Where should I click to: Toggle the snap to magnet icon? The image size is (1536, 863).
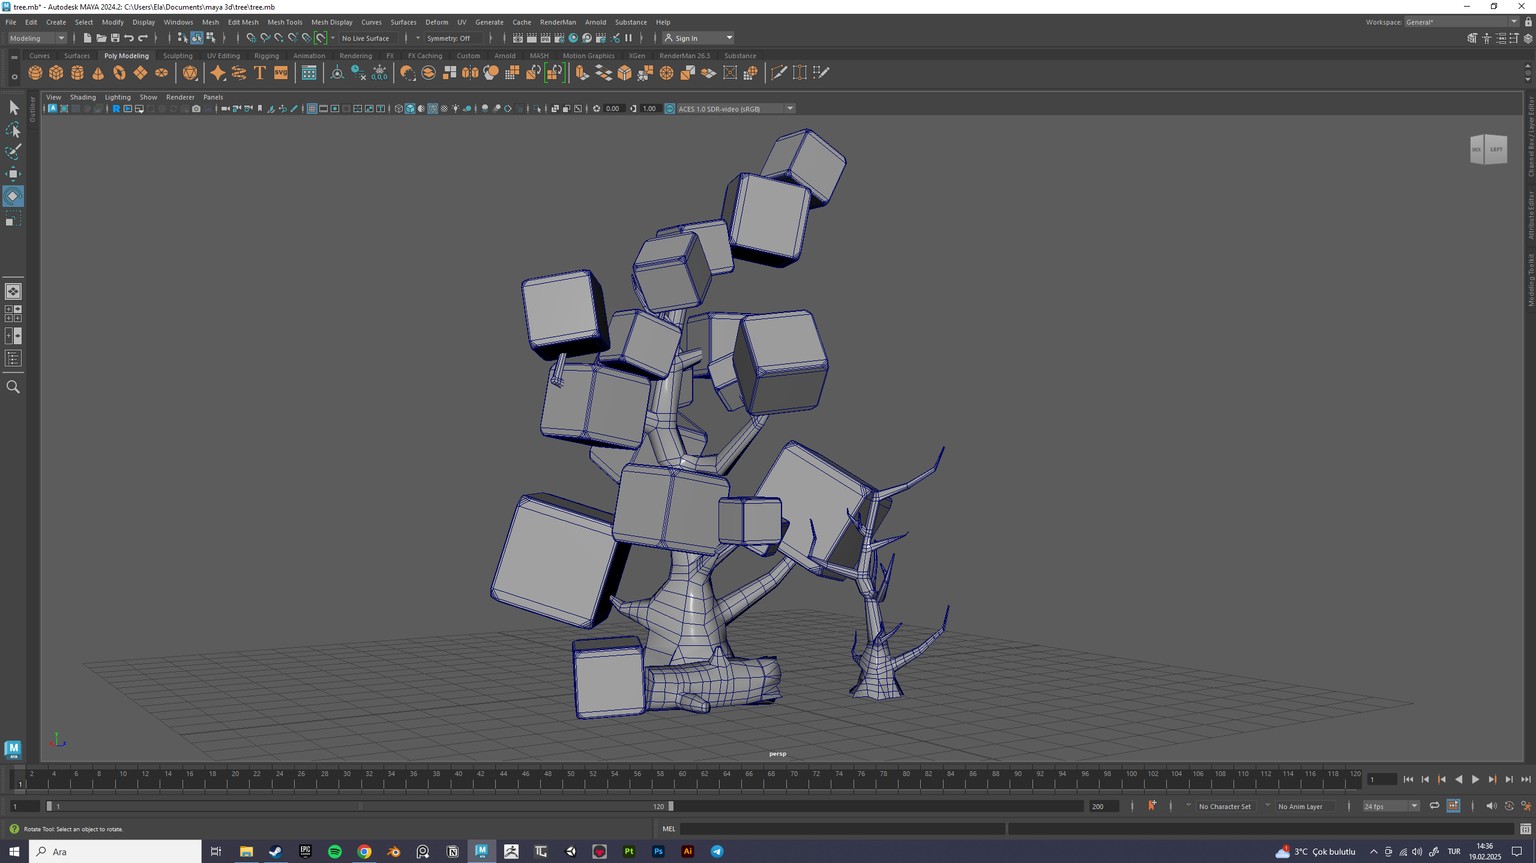(321, 38)
